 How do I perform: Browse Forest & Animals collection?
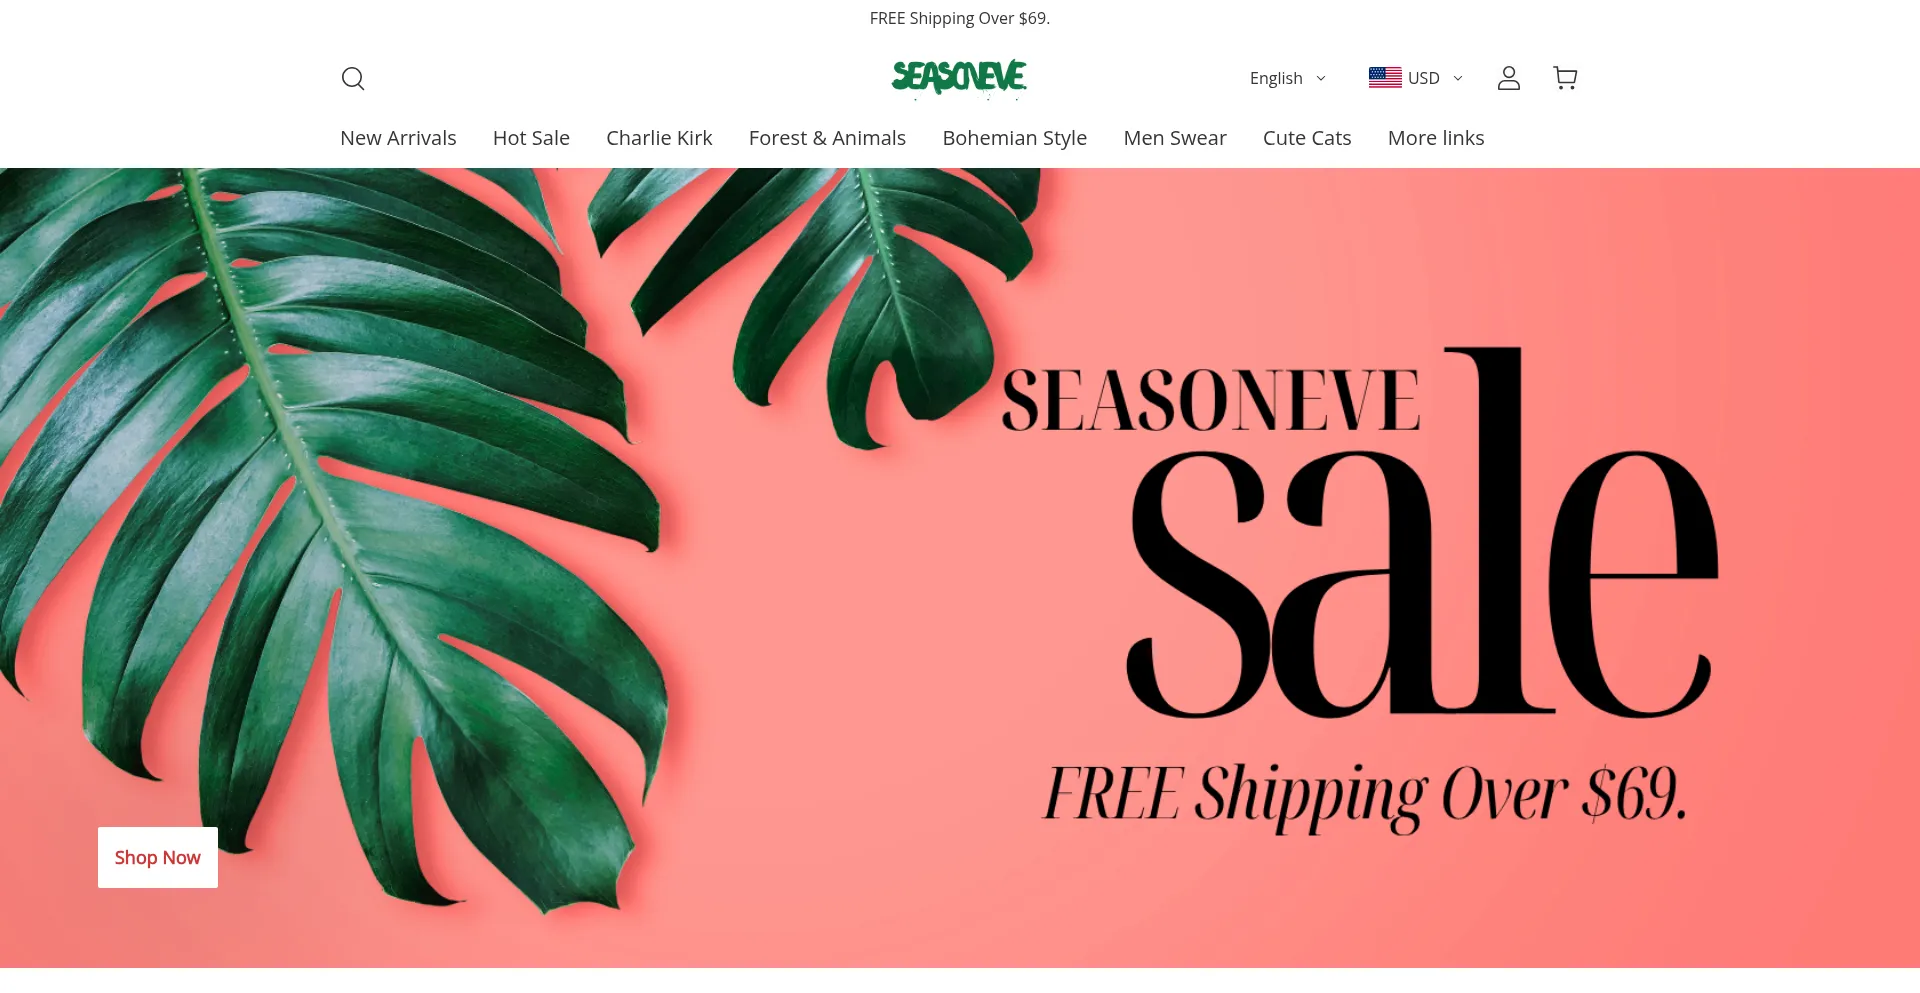(x=827, y=138)
